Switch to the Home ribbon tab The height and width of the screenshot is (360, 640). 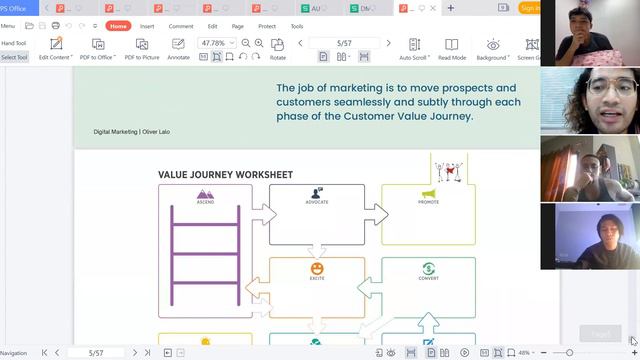(x=118, y=26)
